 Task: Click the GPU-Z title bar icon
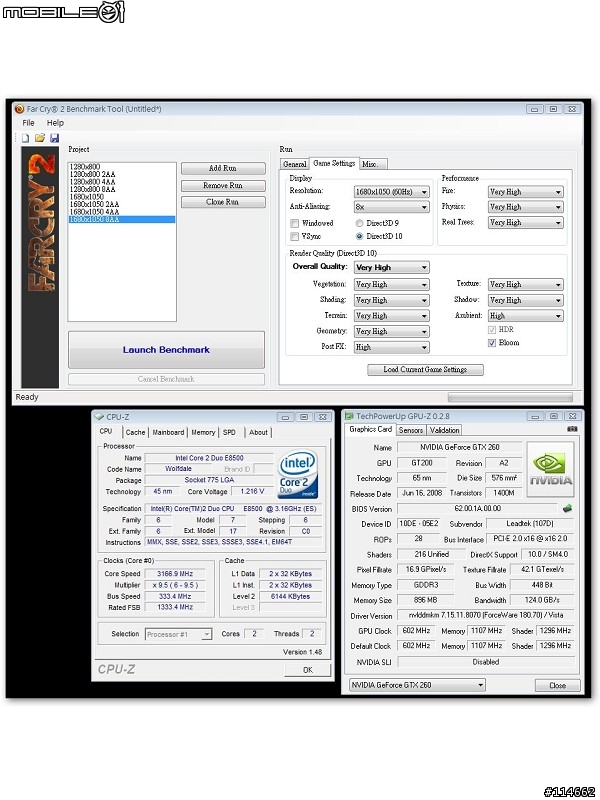pos(349,416)
